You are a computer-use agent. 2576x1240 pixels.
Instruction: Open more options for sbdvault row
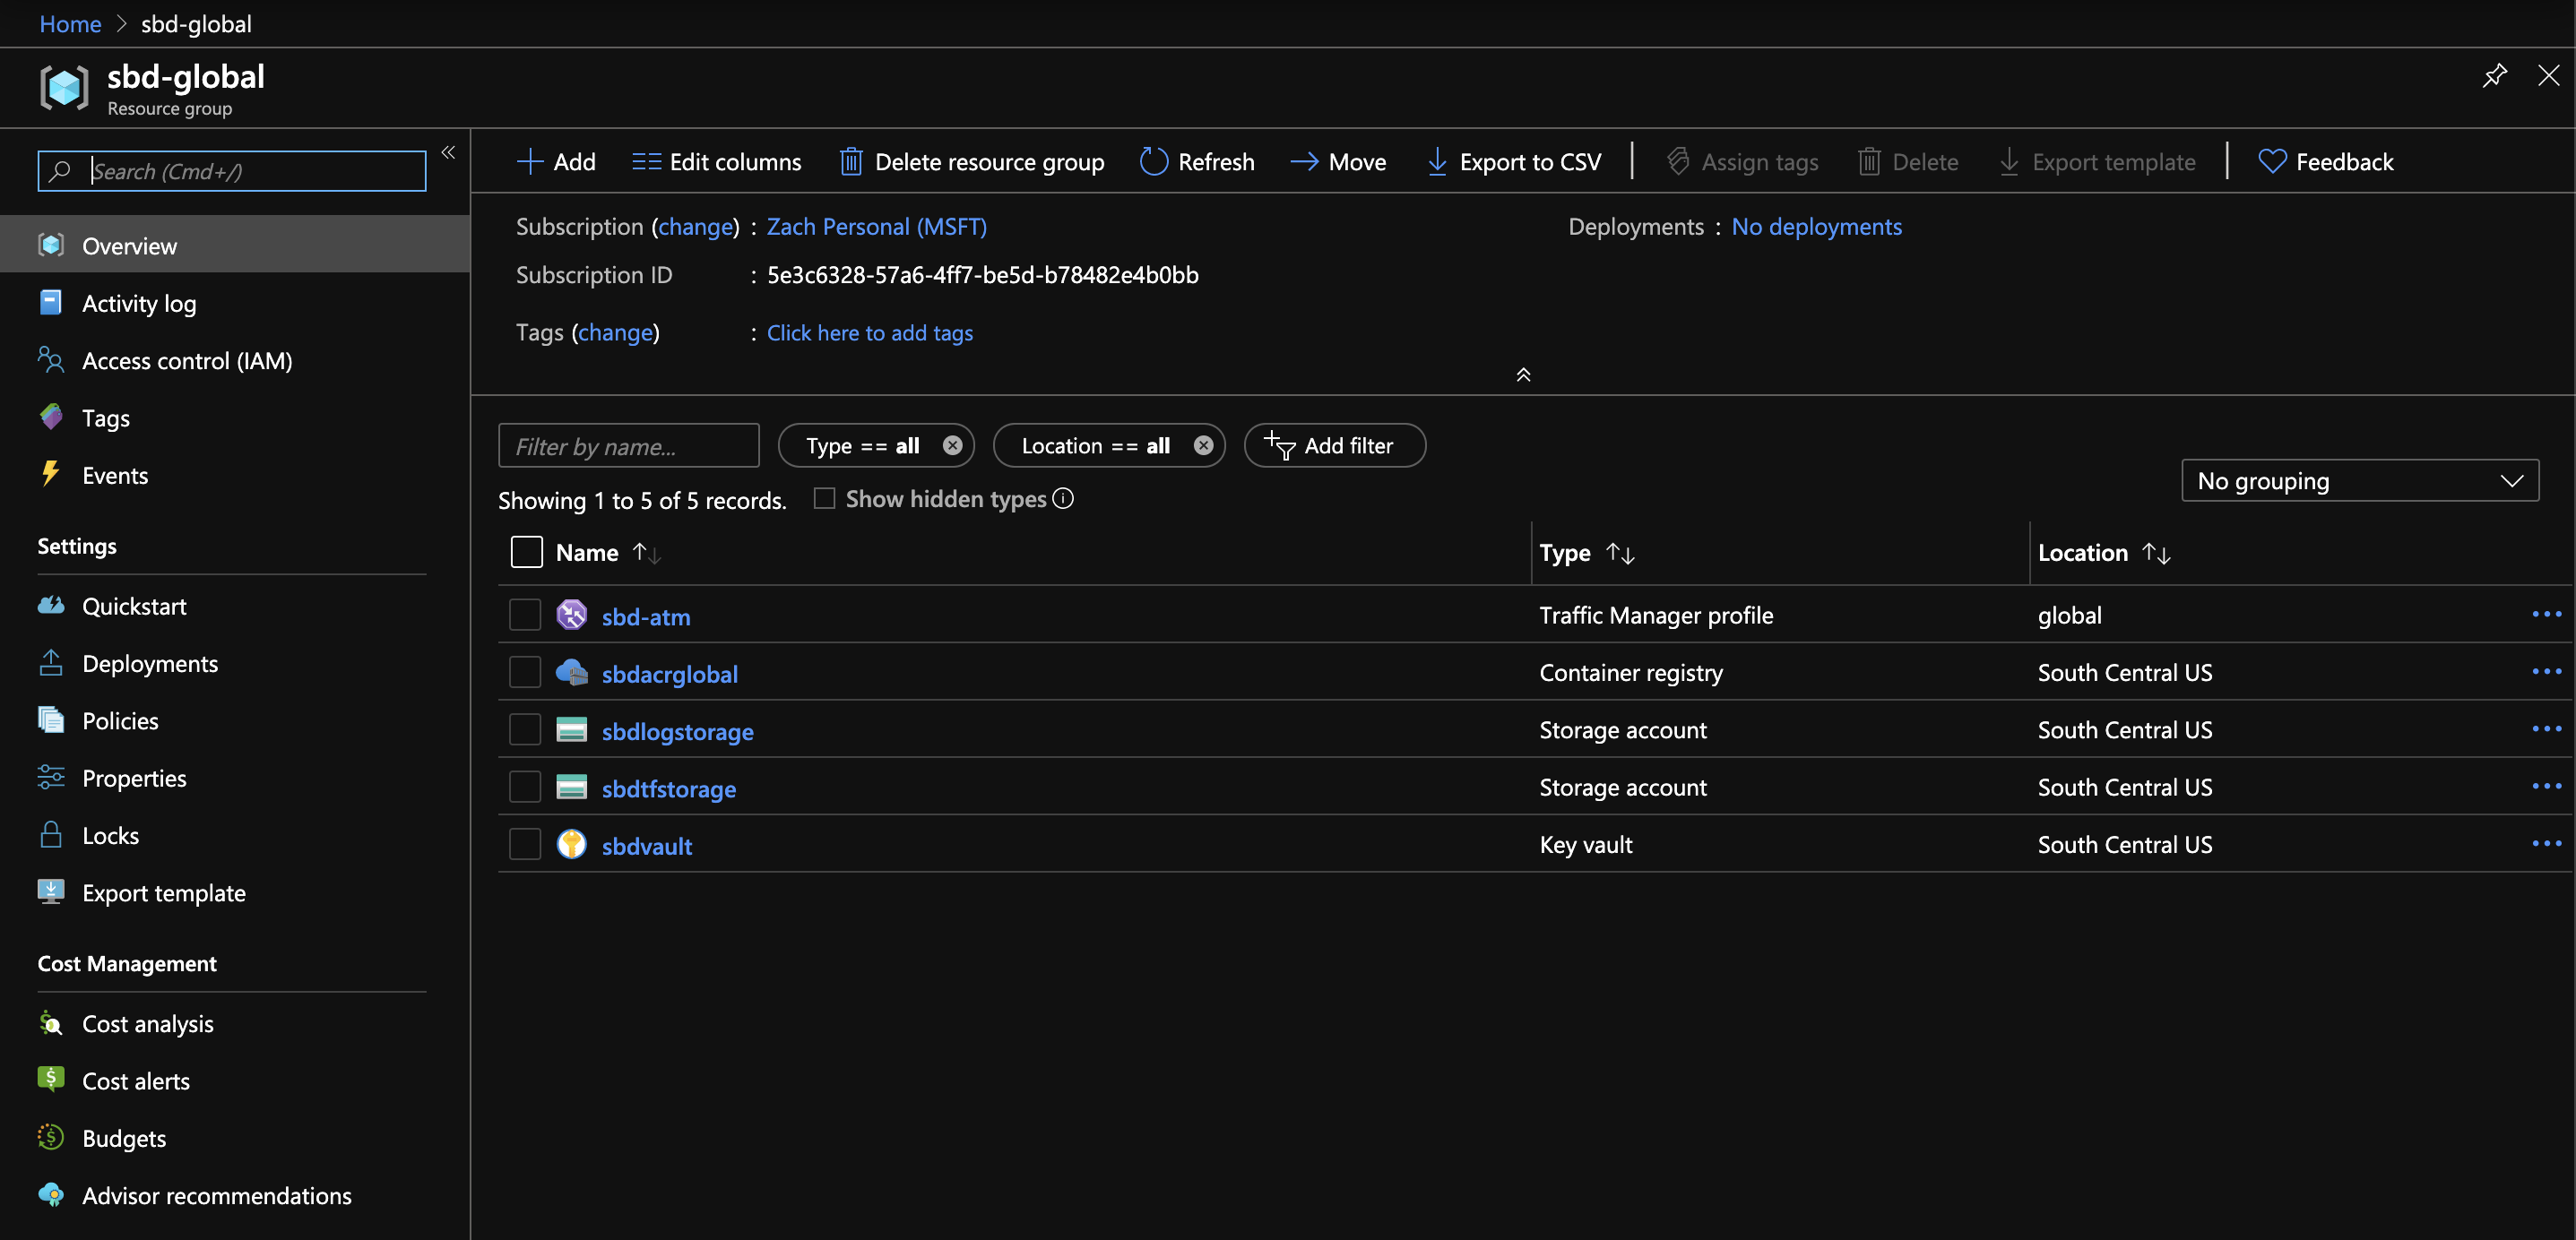[2546, 843]
